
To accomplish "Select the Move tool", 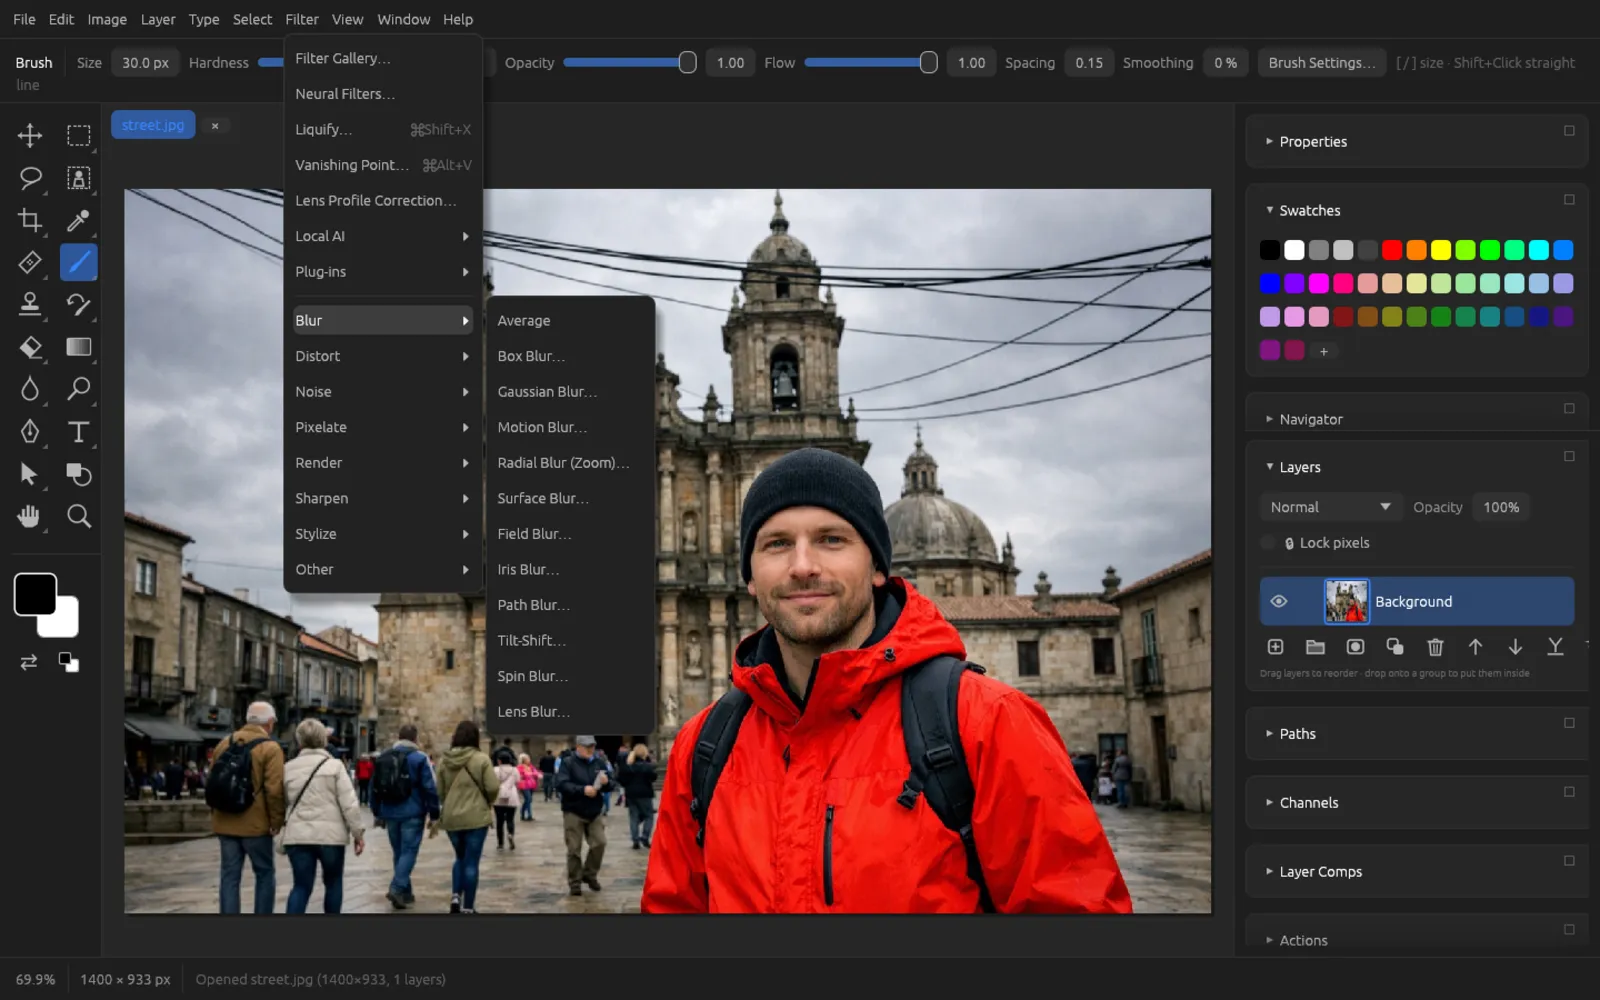I will [x=30, y=135].
